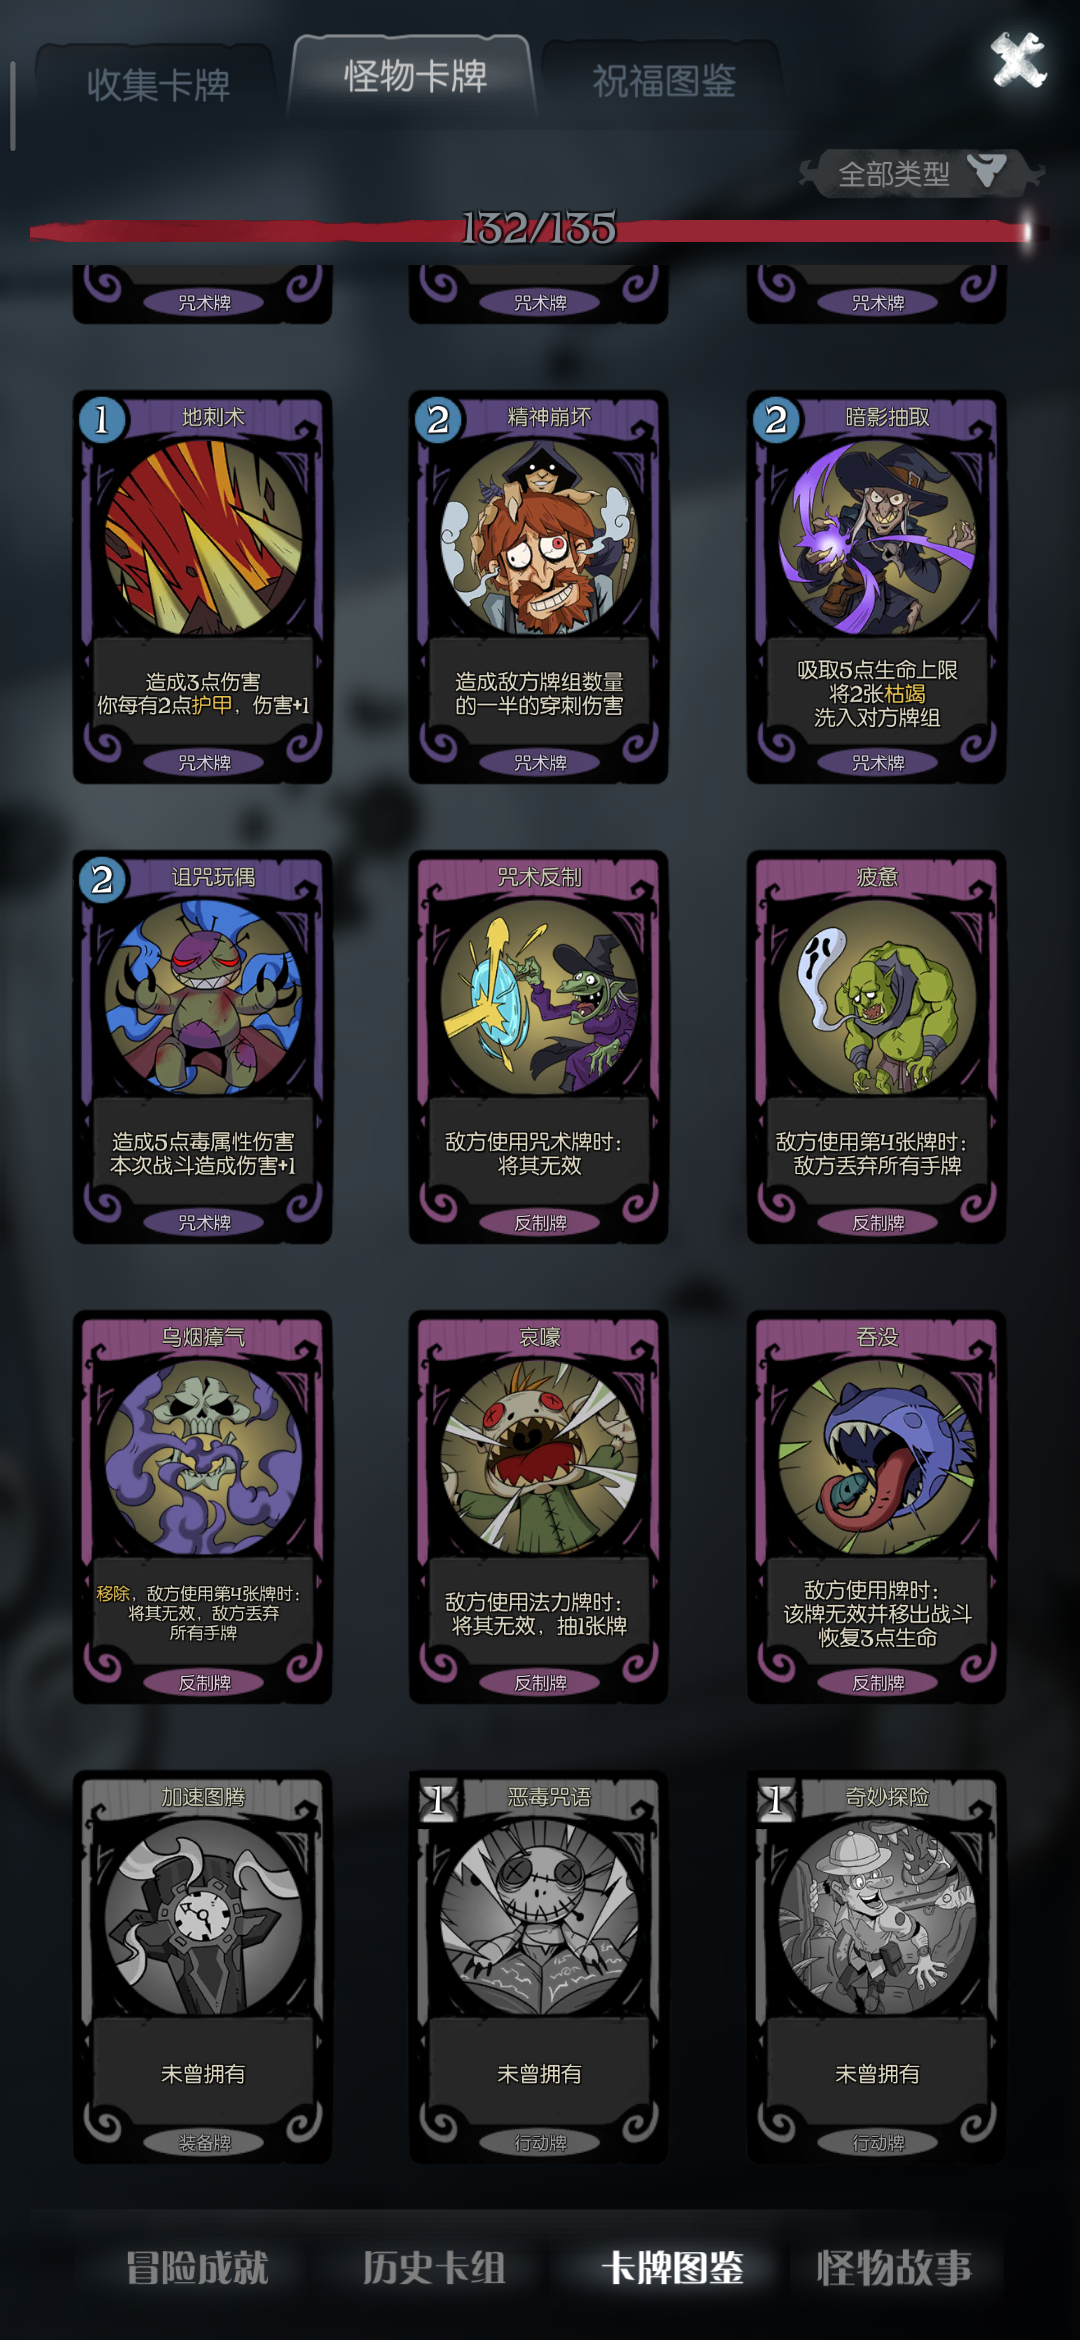The width and height of the screenshot is (1080, 2340).
Task: Inspect the unowned 奇妙探险 card
Action: (x=876, y=1967)
